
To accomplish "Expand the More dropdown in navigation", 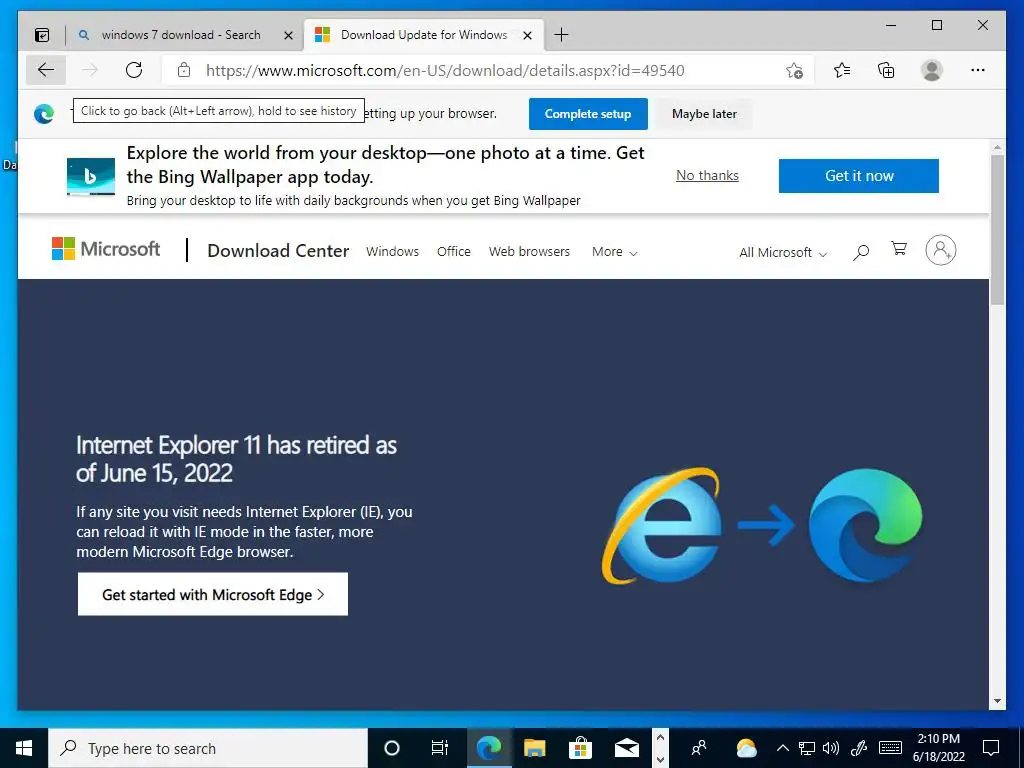I will tap(615, 252).
